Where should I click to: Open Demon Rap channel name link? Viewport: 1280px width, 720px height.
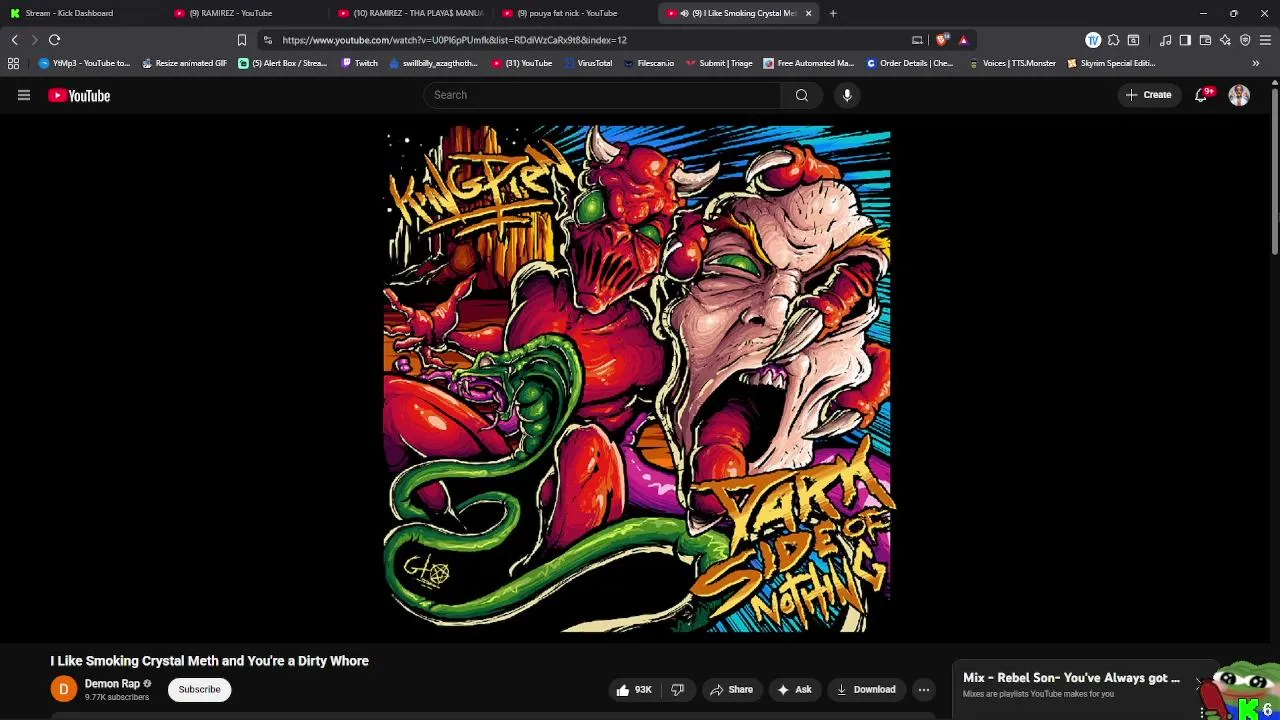click(x=112, y=684)
